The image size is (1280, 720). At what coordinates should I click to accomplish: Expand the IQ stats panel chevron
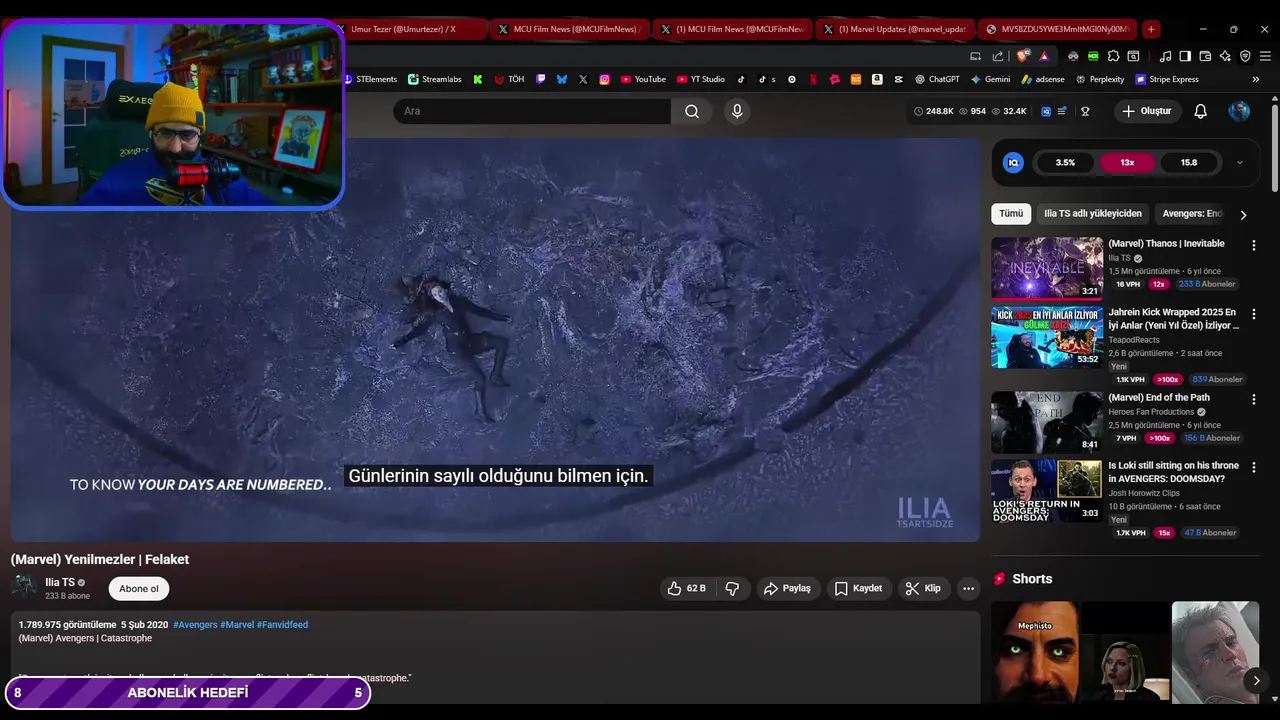tap(1240, 162)
